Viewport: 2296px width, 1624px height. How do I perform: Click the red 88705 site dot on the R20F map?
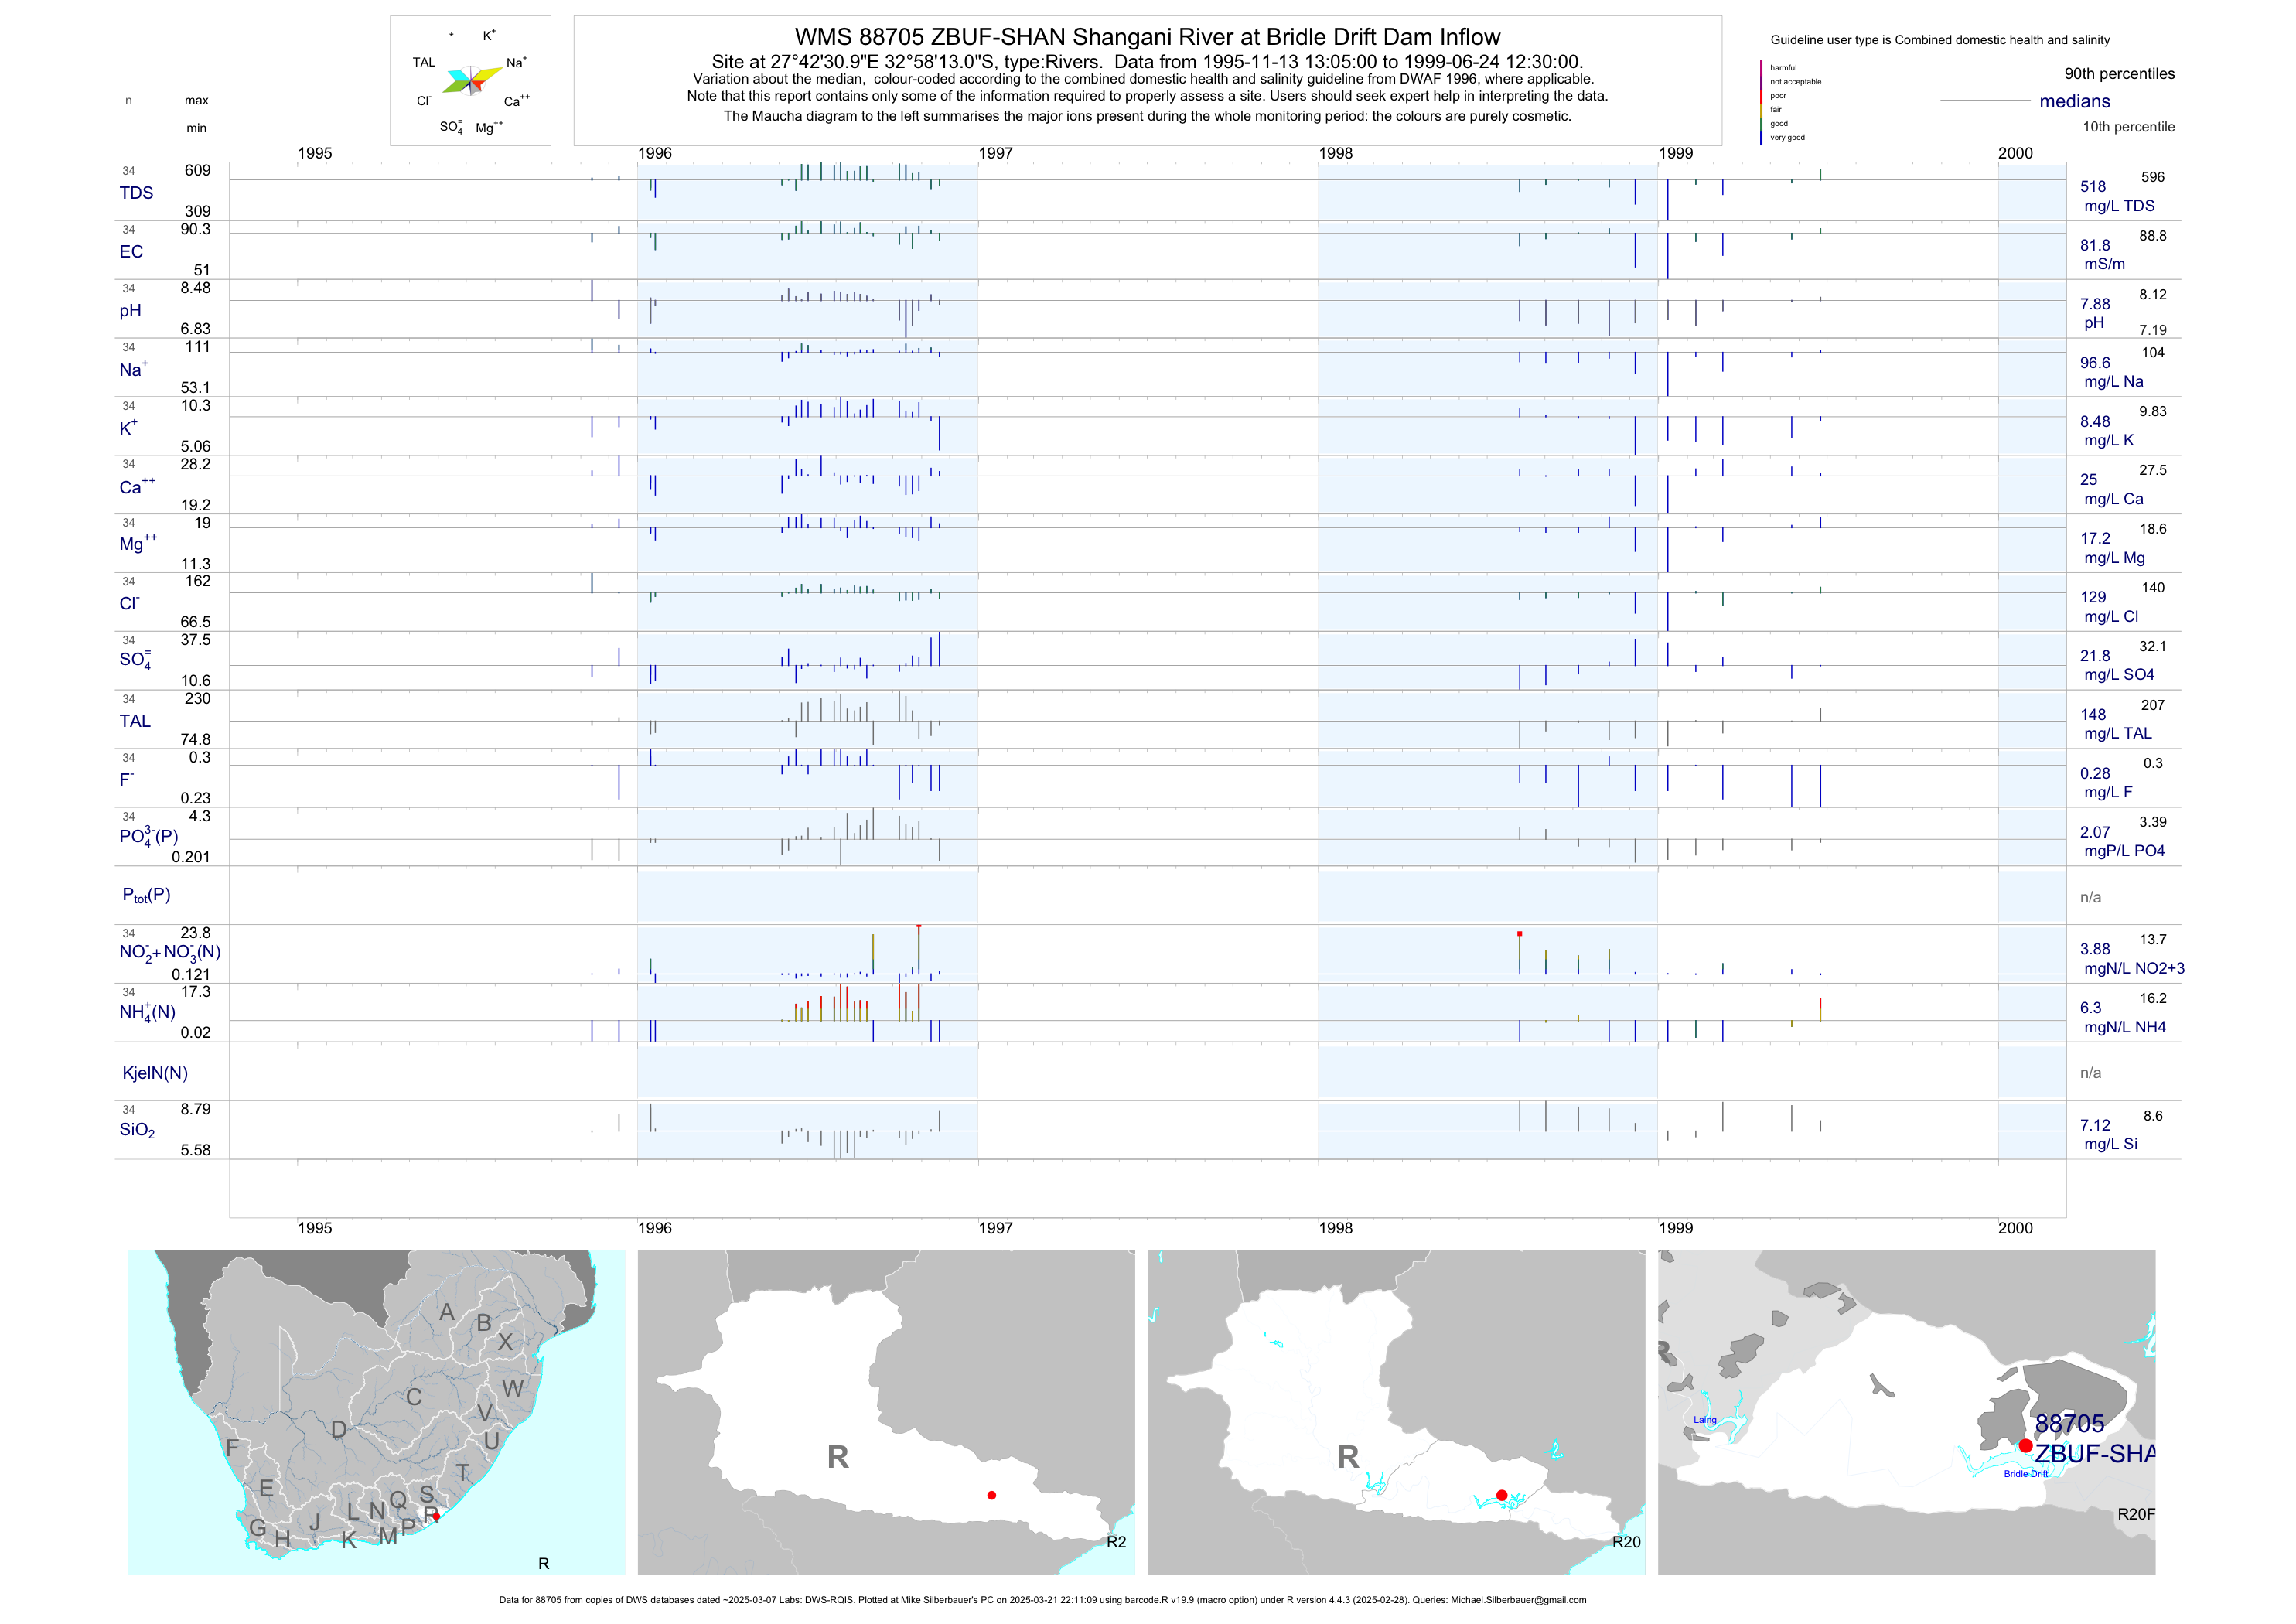tap(2025, 1445)
